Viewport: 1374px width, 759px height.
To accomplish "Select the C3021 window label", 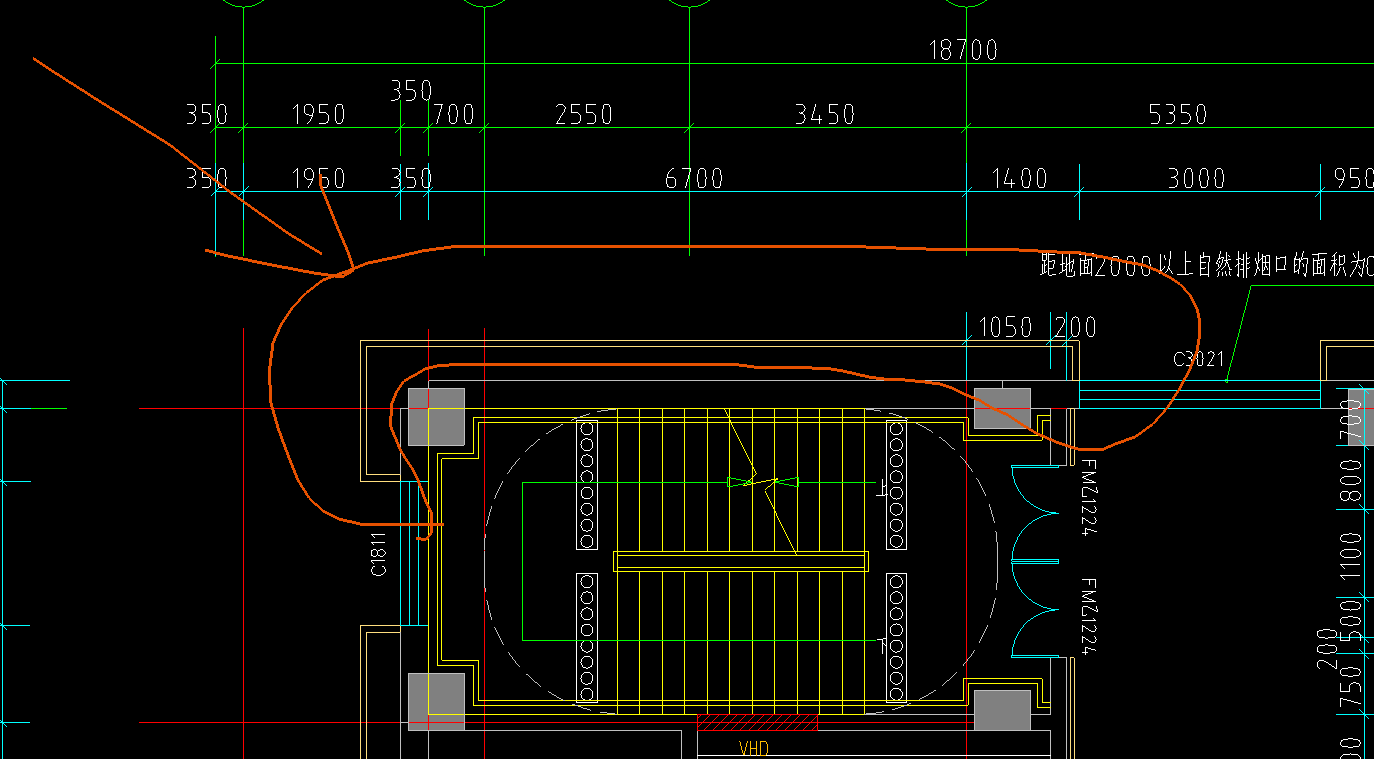I will tap(1198, 359).
